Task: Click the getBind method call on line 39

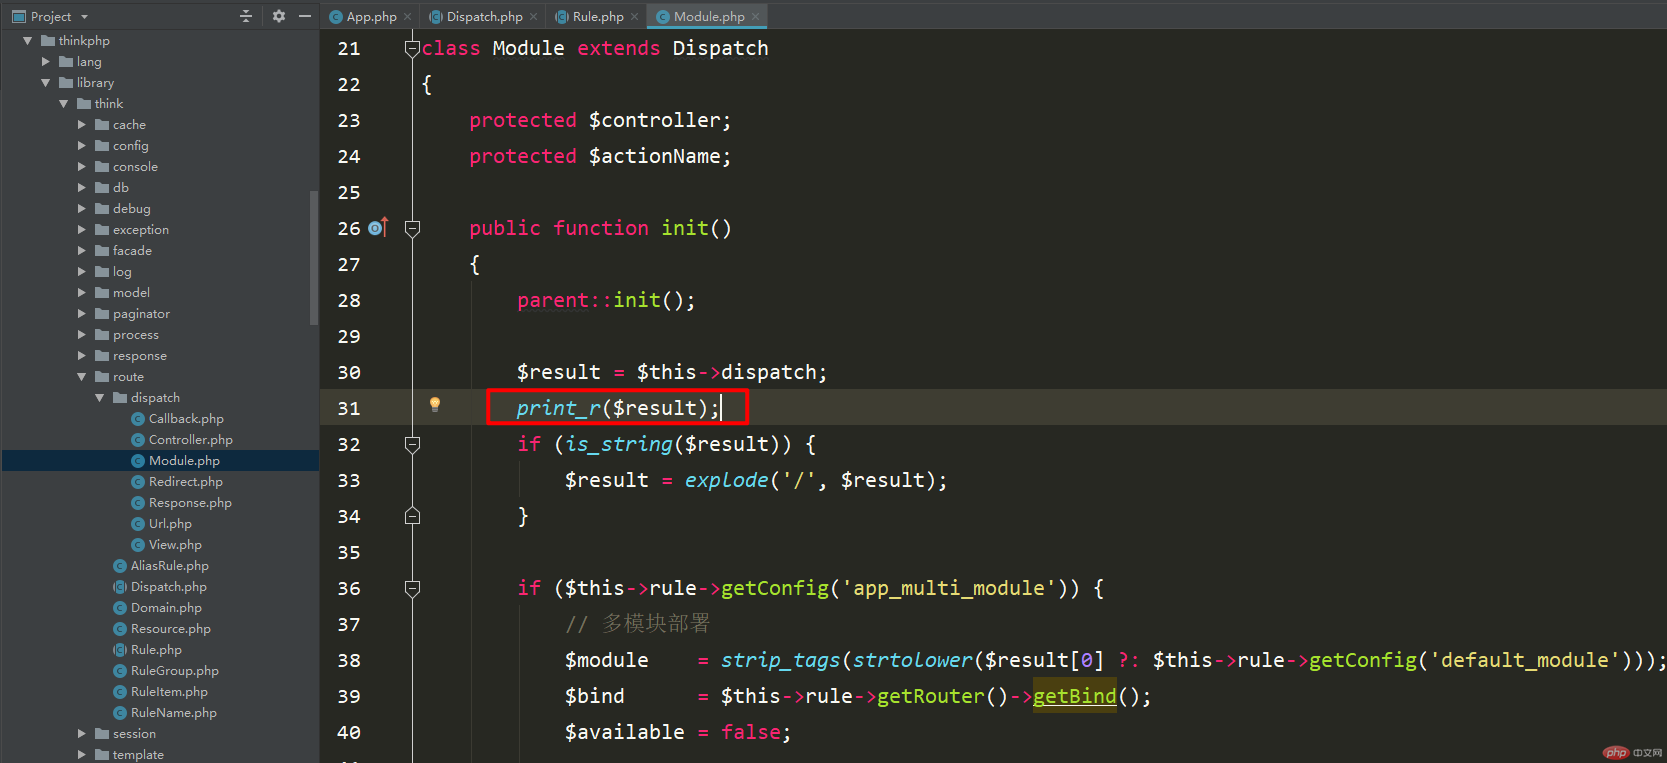Action: click(1074, 696)
